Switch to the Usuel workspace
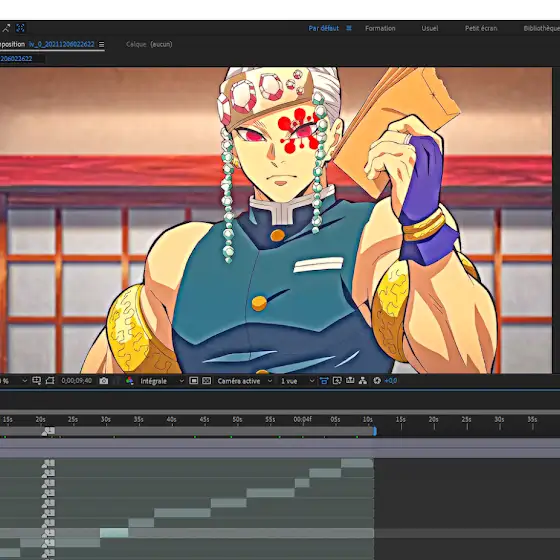Image resolution: width=560 pixels, height=560 pixels. tap(430, 28)
